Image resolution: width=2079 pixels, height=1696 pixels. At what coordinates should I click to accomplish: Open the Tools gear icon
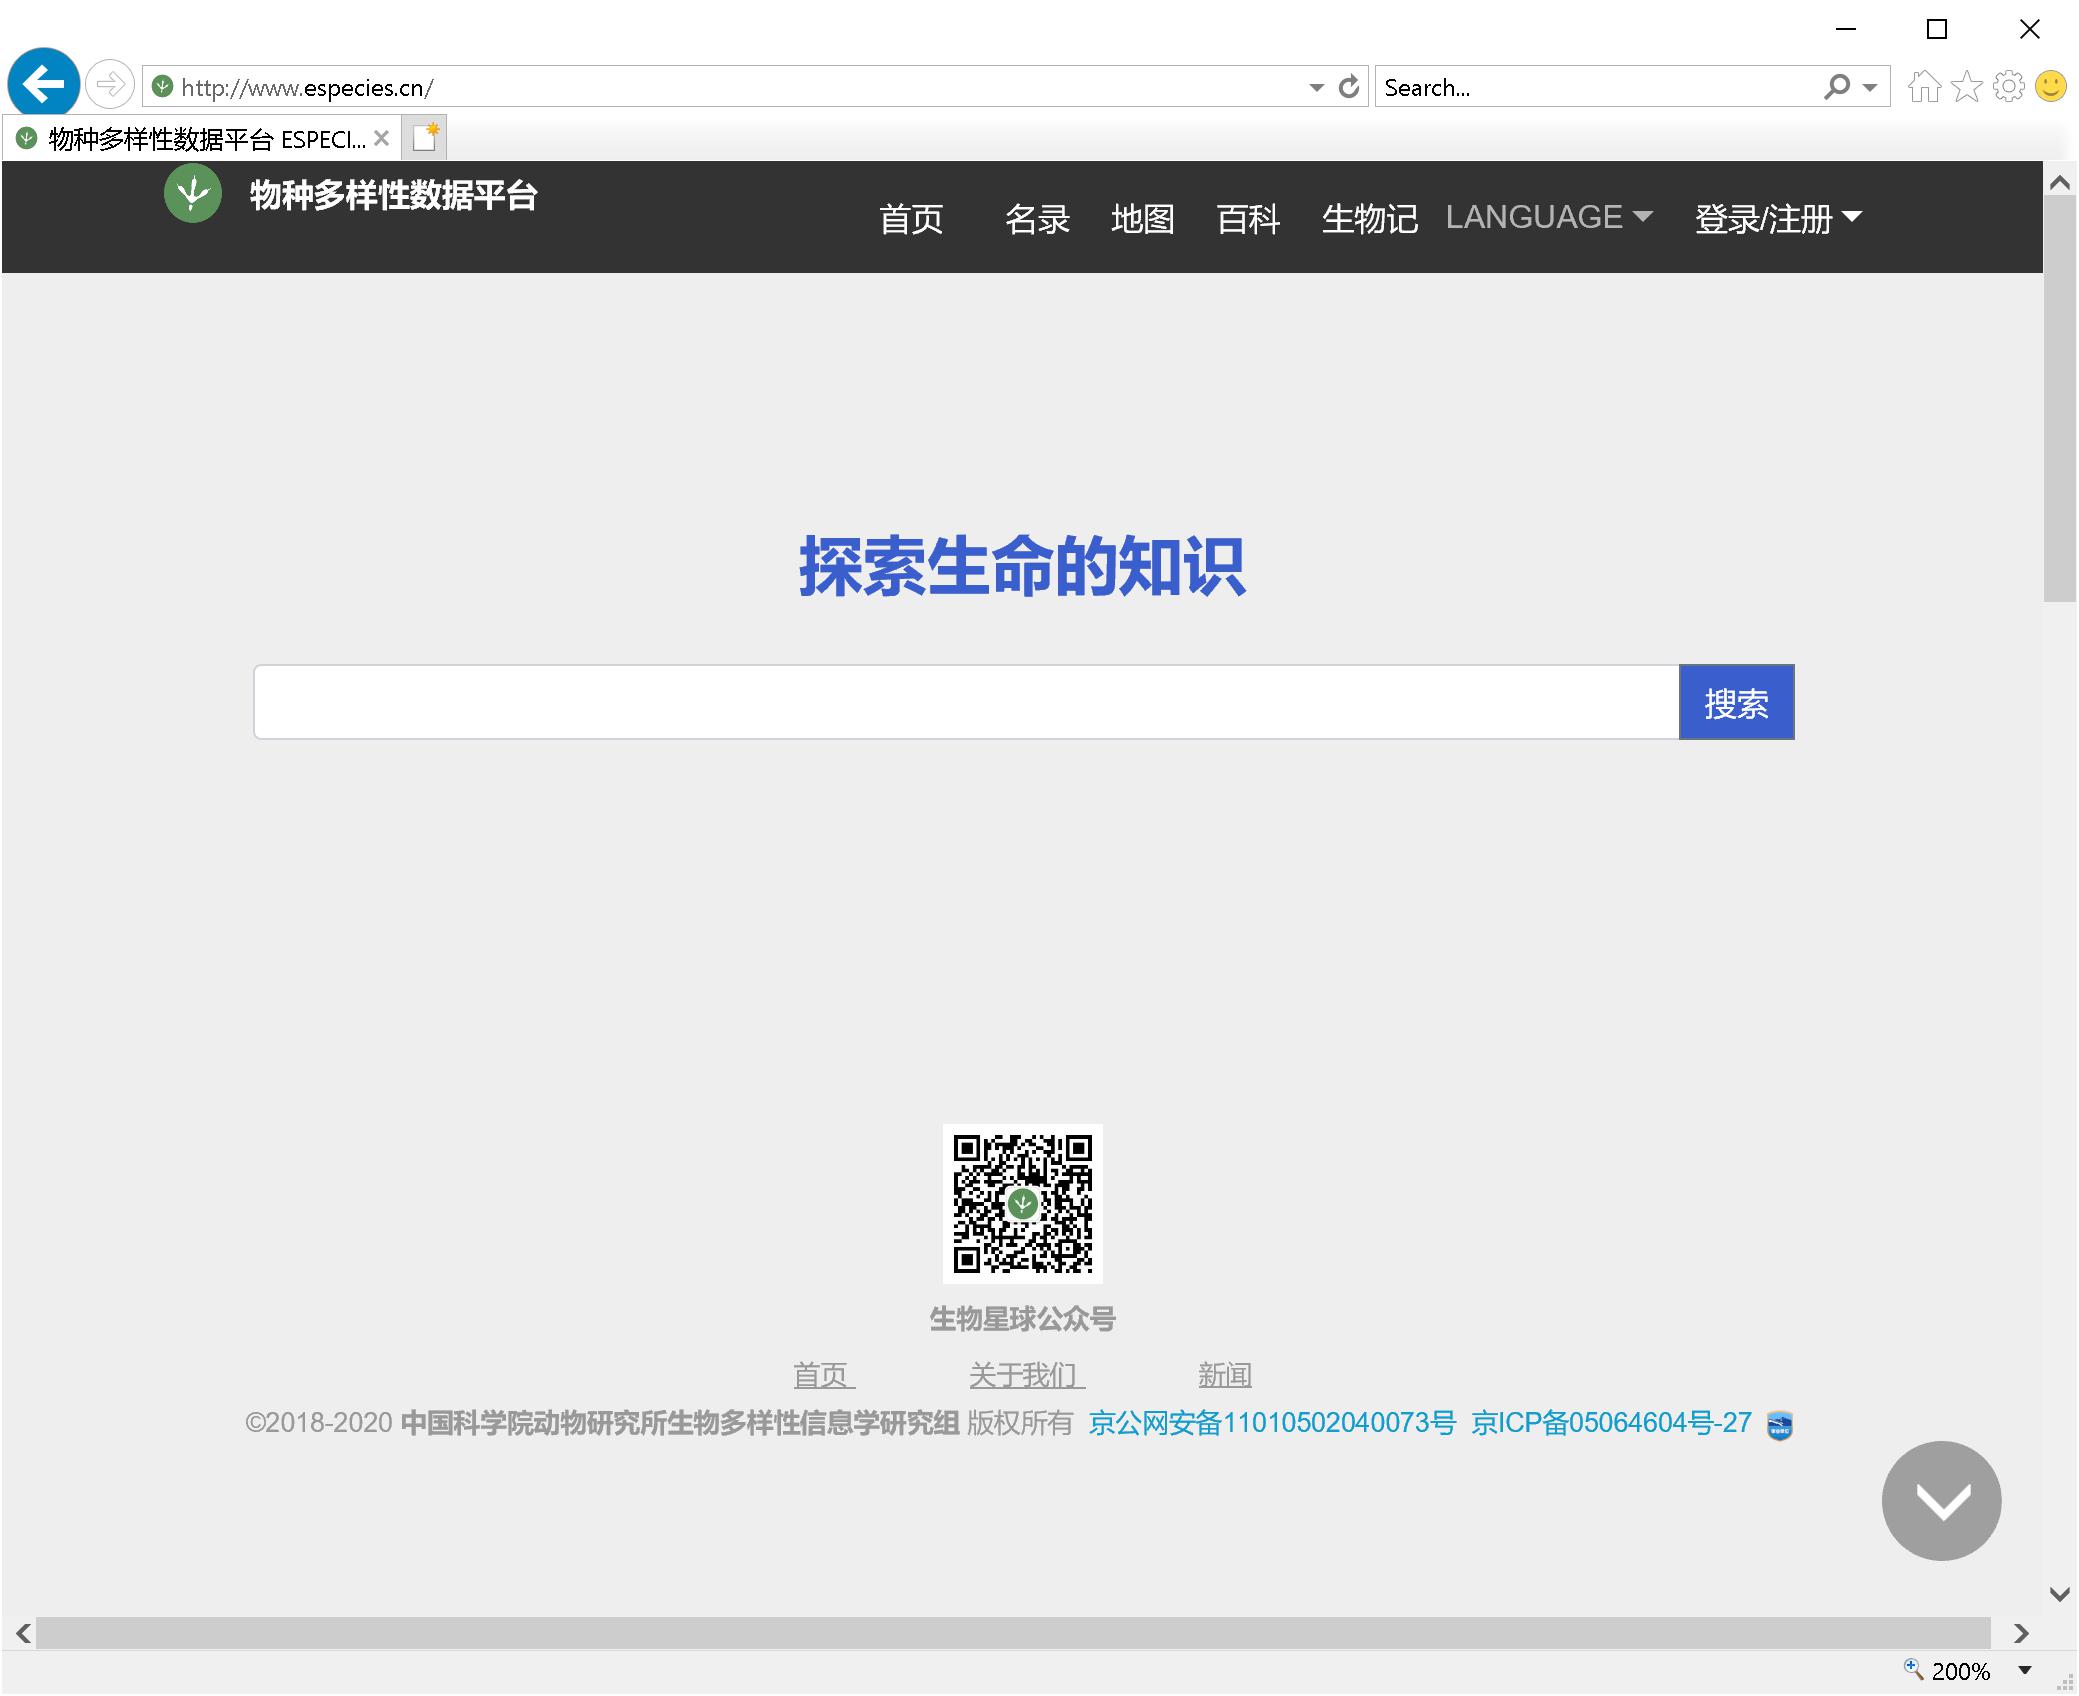(2008, 87)
